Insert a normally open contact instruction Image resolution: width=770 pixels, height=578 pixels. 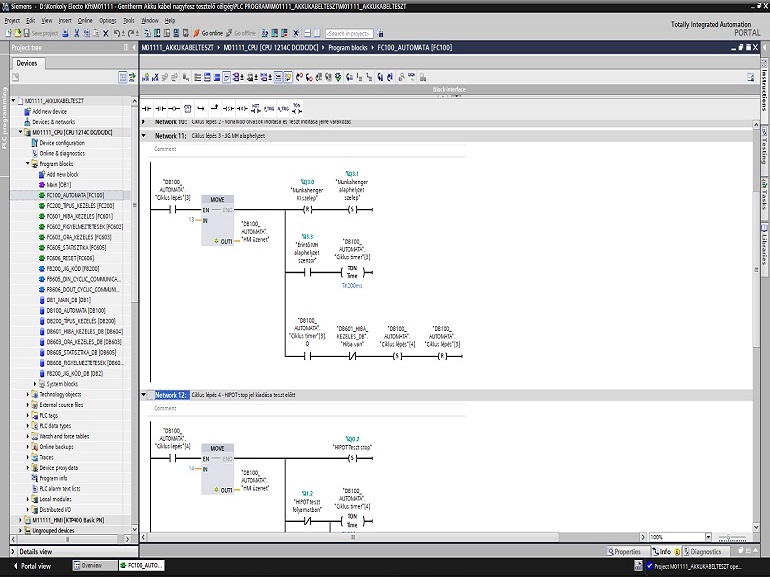[x=146, y=109]
